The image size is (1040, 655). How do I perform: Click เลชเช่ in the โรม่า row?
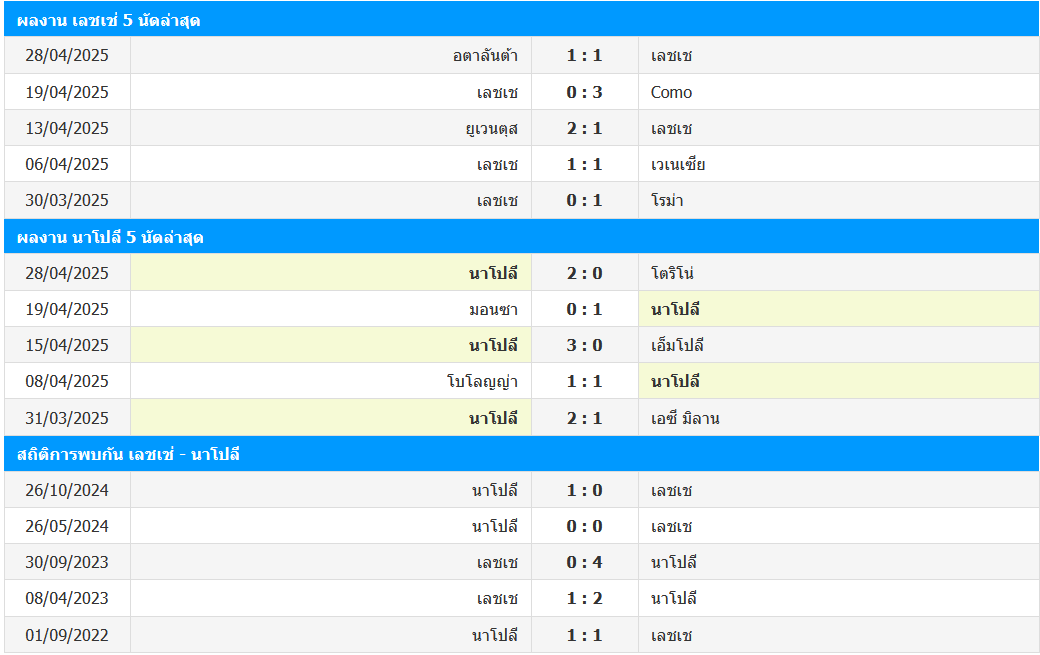[497, 200]
